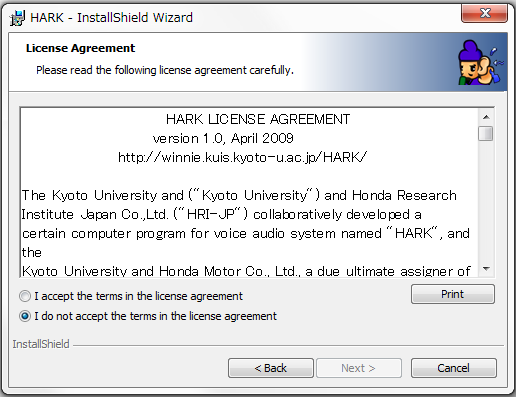Click the InstallShield label near the bottom

tap(41, 344)
